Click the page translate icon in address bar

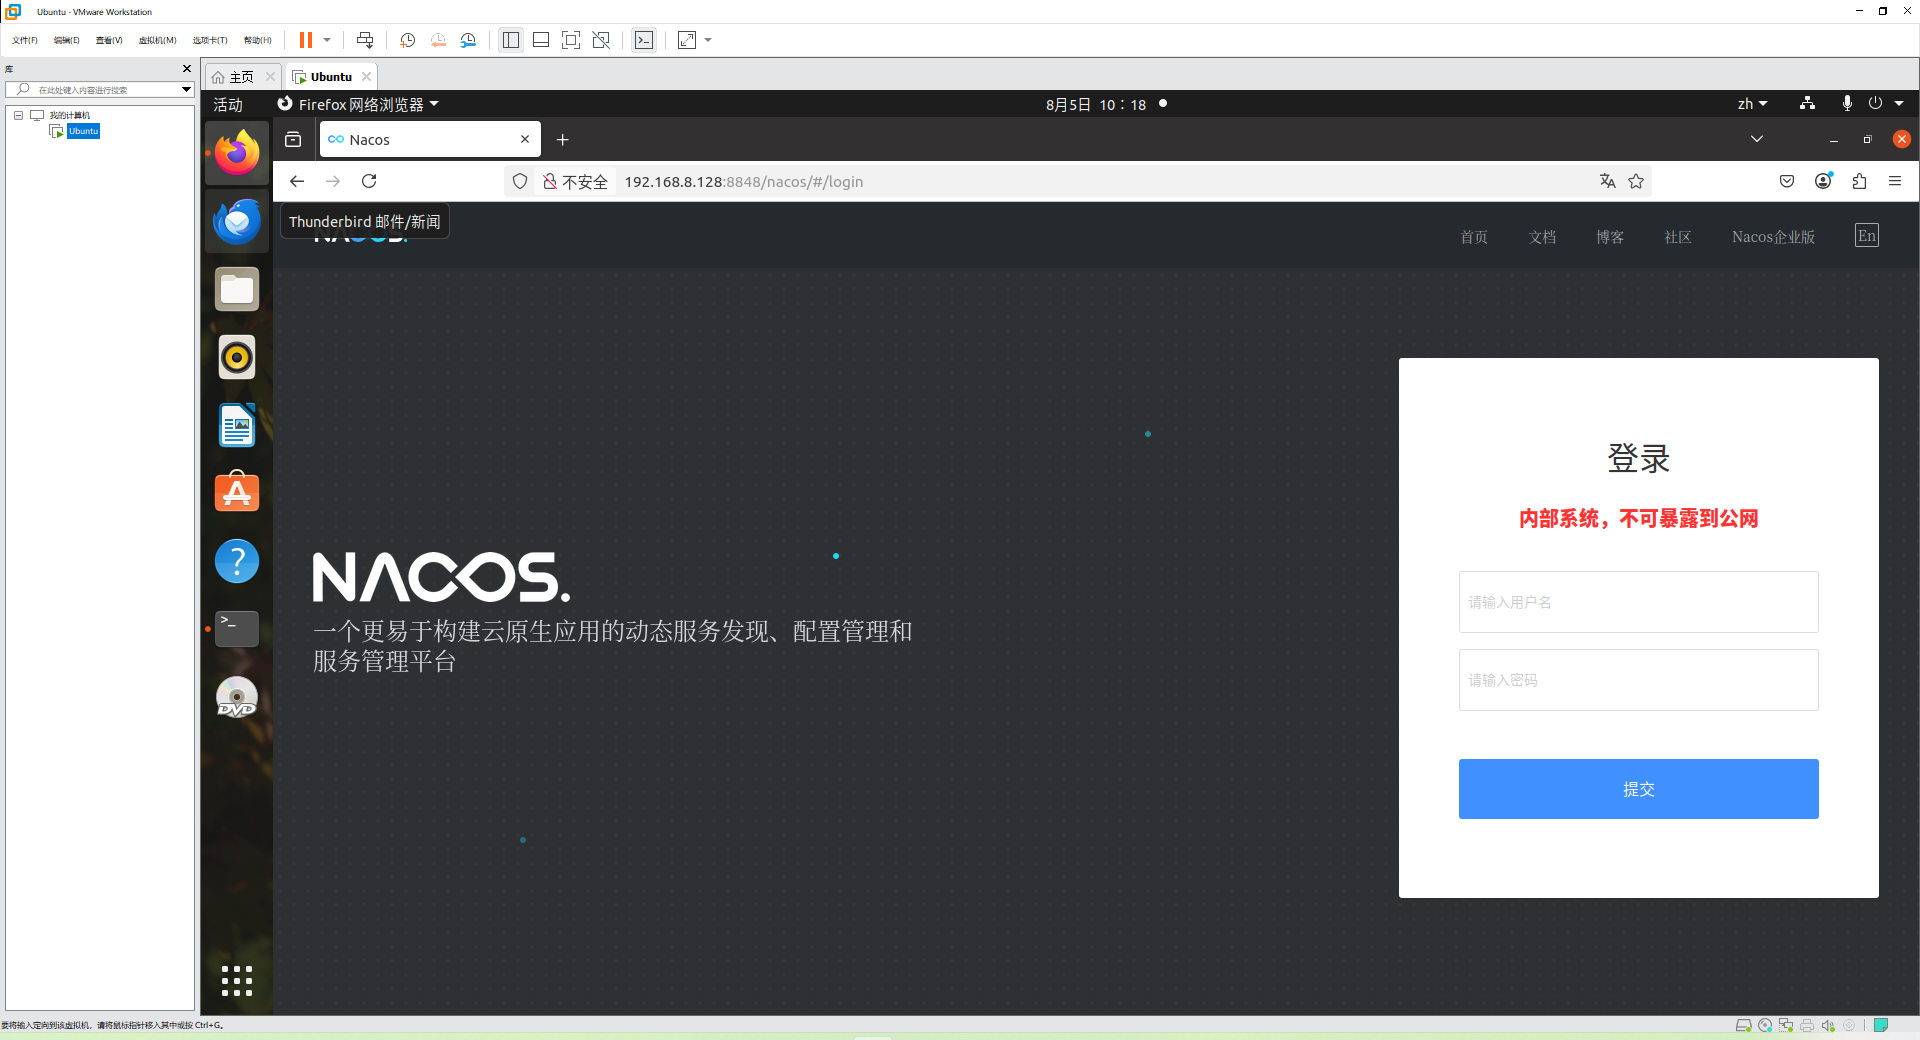(1607, 181)
